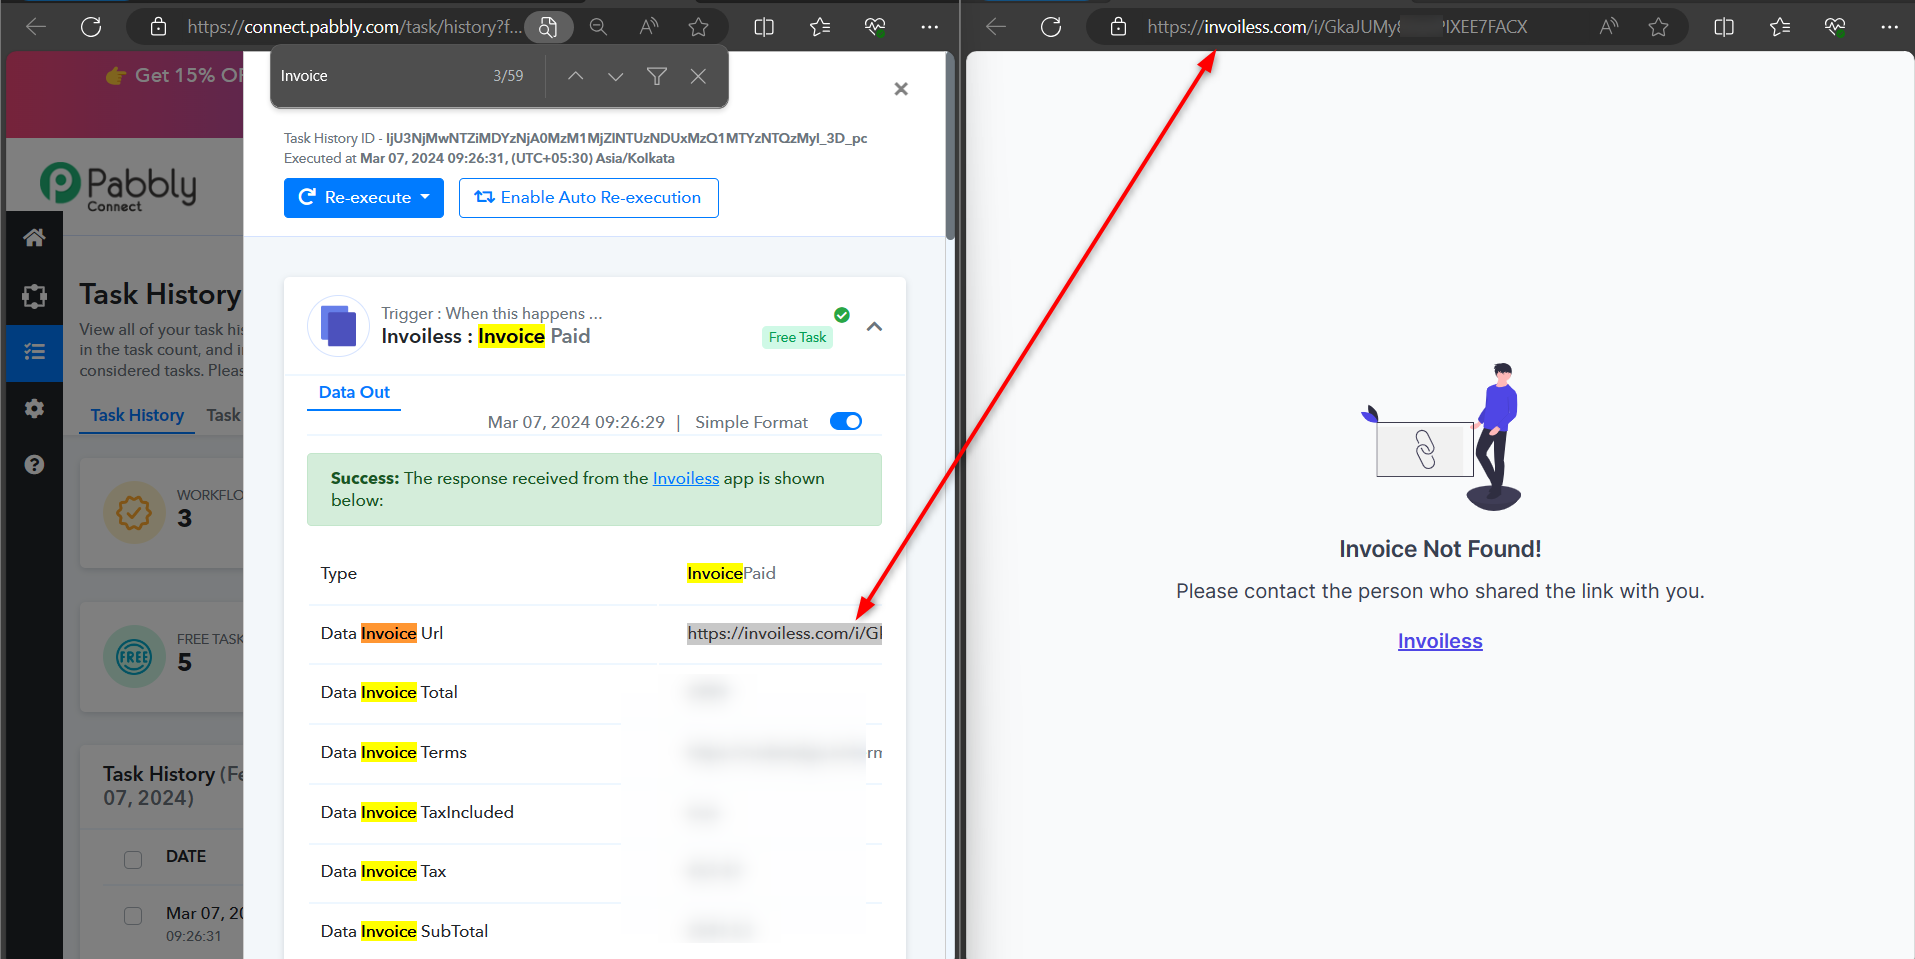Click the Free Tasks card icon
This screenshot has width=1915, height=959.
[134, 657]
